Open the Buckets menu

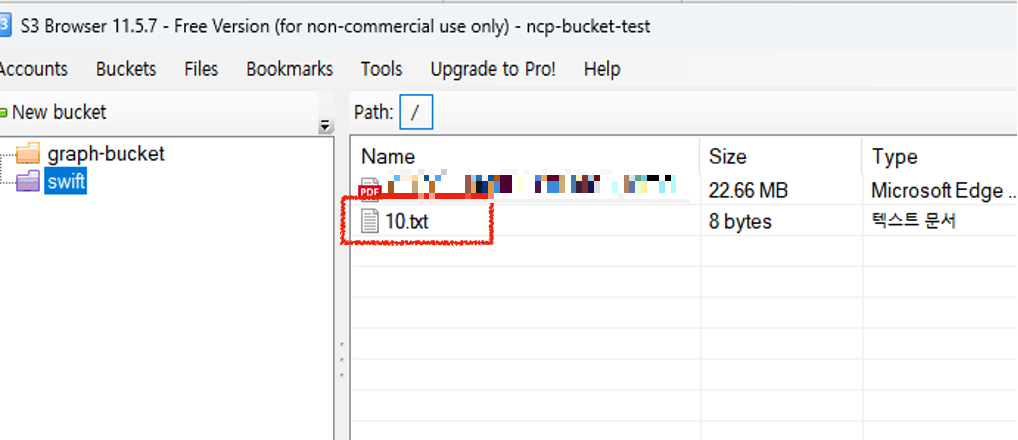coord(126,69)
